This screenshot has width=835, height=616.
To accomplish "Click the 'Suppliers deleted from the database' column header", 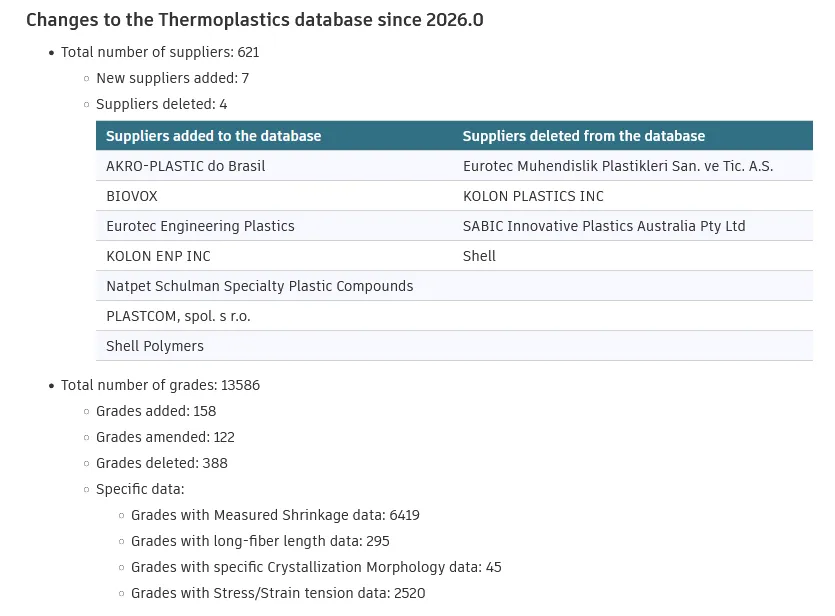I will click(x=584, y=136).
